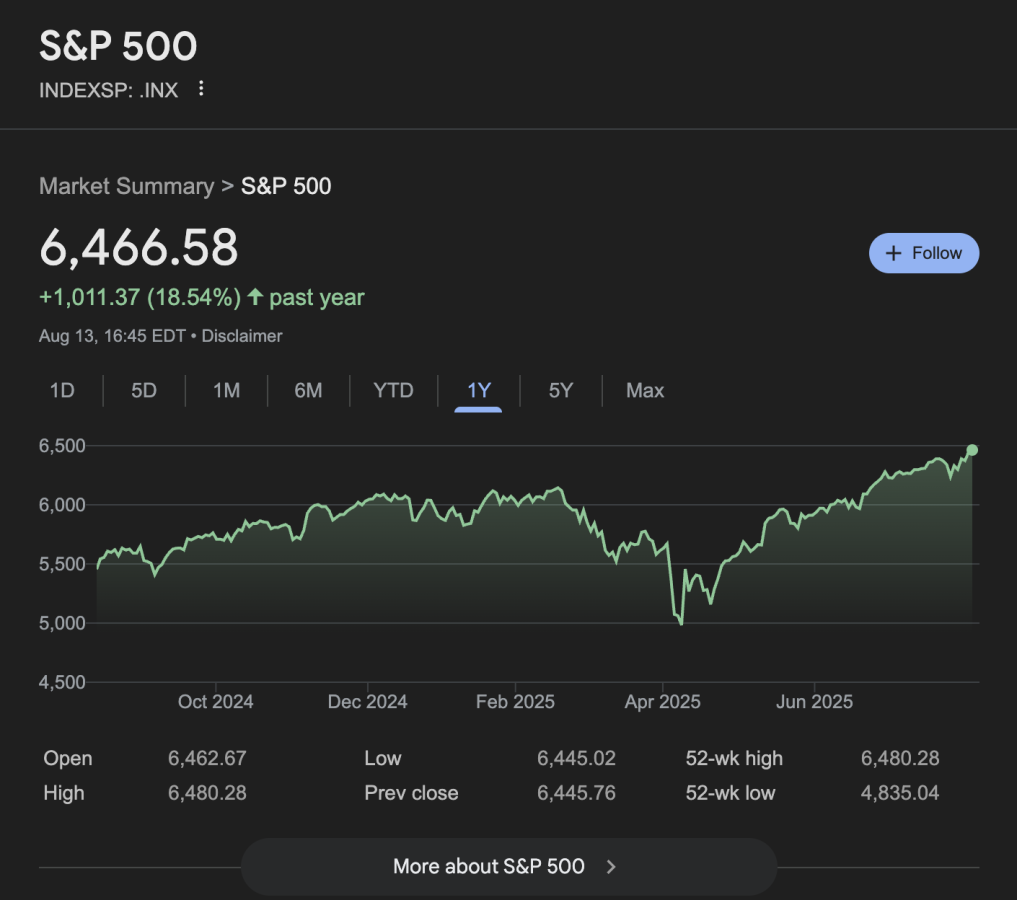The width and height of the screenshot is (1017, 900).
Task: Click the 52-wk low value 4,835.04
Action: click(900, 792)
